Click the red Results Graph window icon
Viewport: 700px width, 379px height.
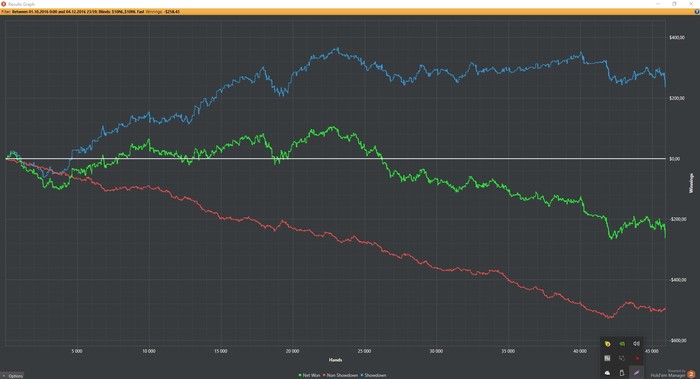point(4,4)
